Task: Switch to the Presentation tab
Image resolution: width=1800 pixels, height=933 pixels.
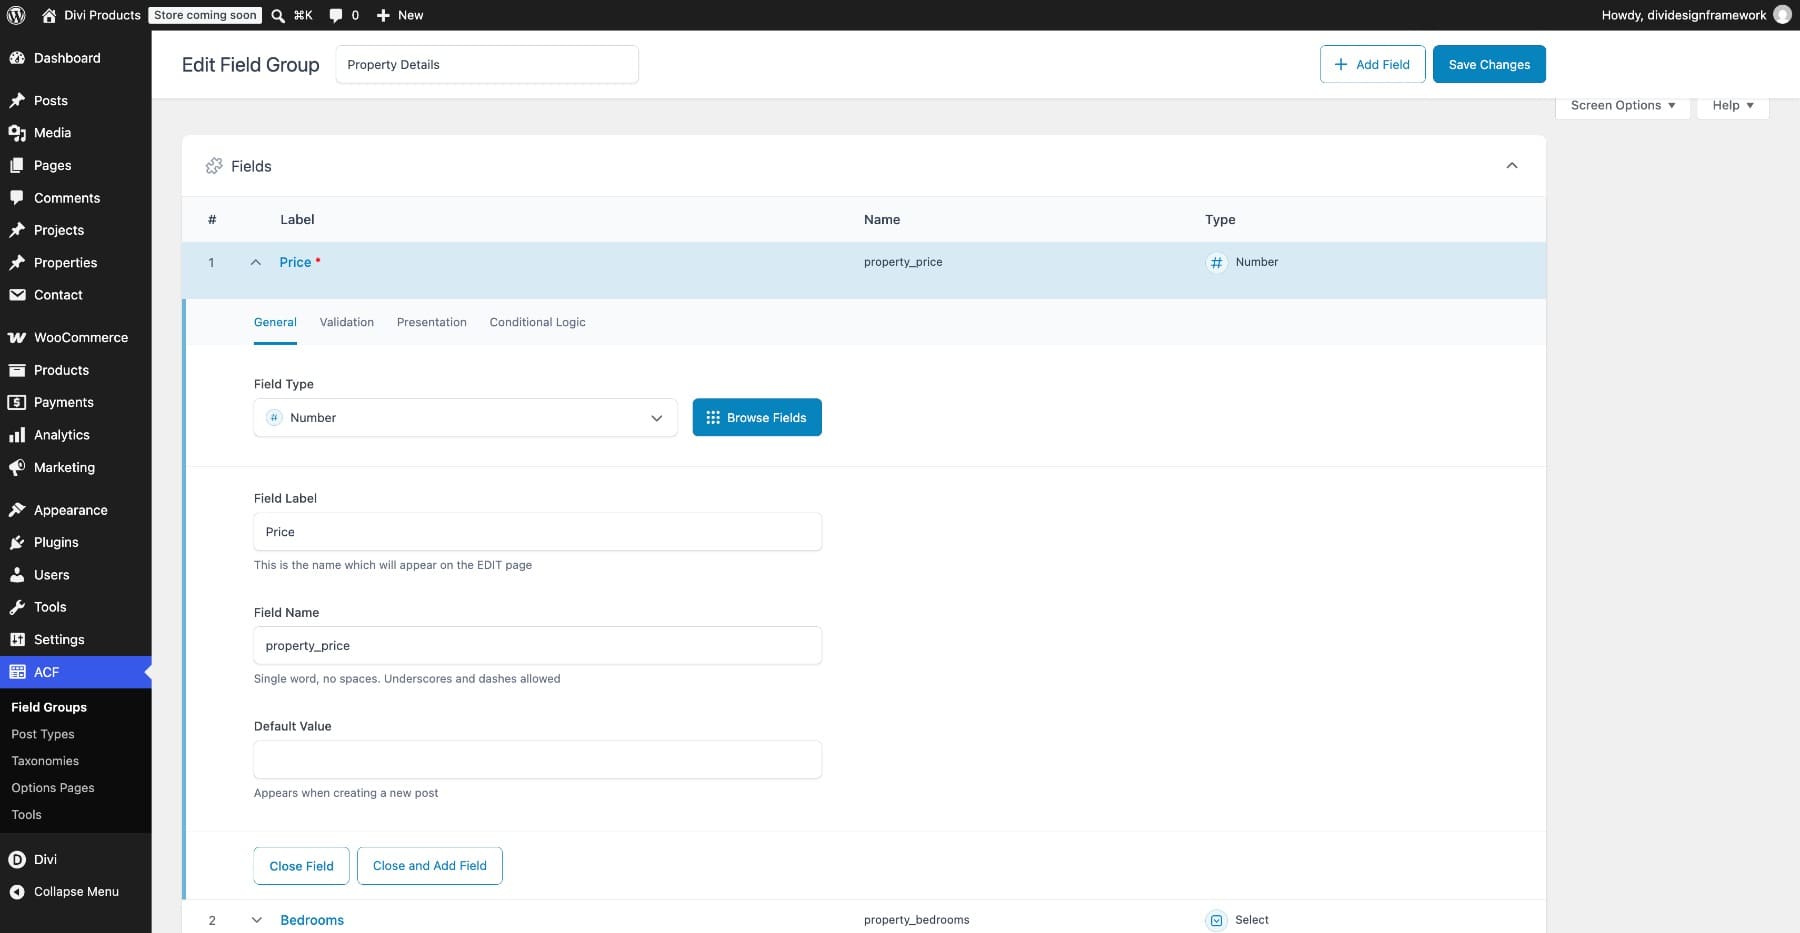Action: [x=432, y=322]
